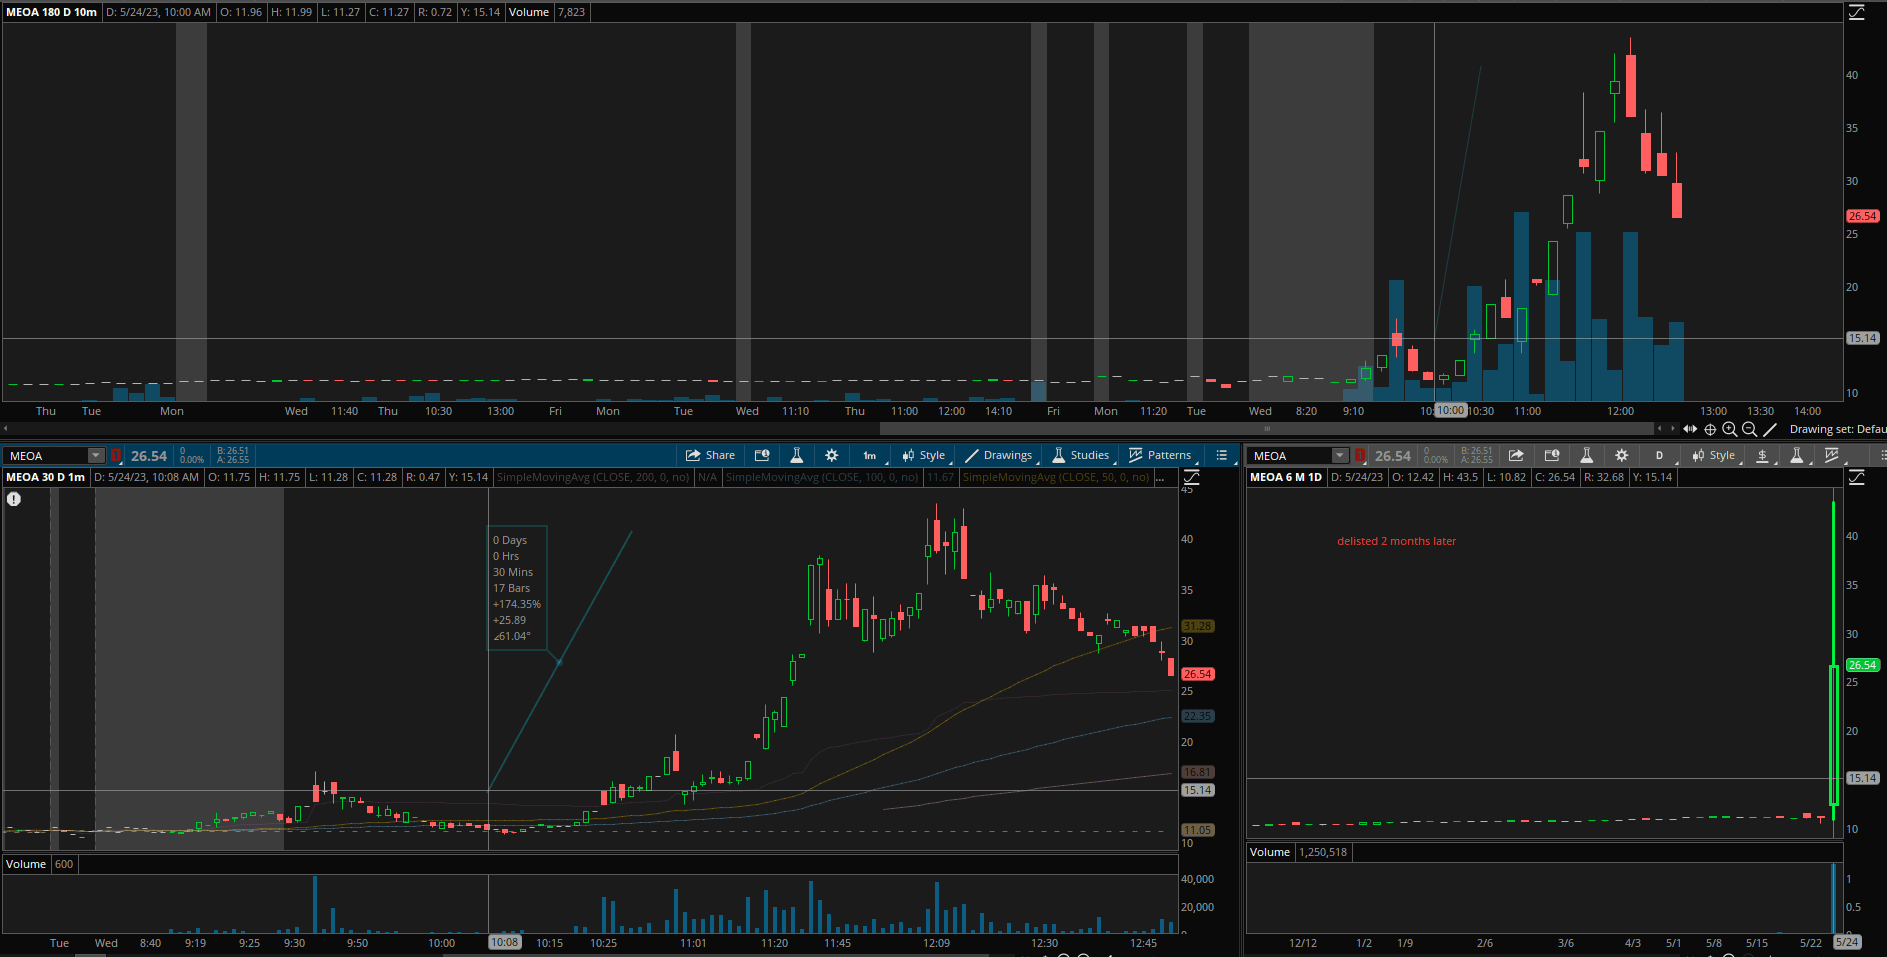Image resolution: width=1887 pixels, height=957 pixels.
Task: Toggle price axis scale on top chart
Action: tap(1857, 12)
